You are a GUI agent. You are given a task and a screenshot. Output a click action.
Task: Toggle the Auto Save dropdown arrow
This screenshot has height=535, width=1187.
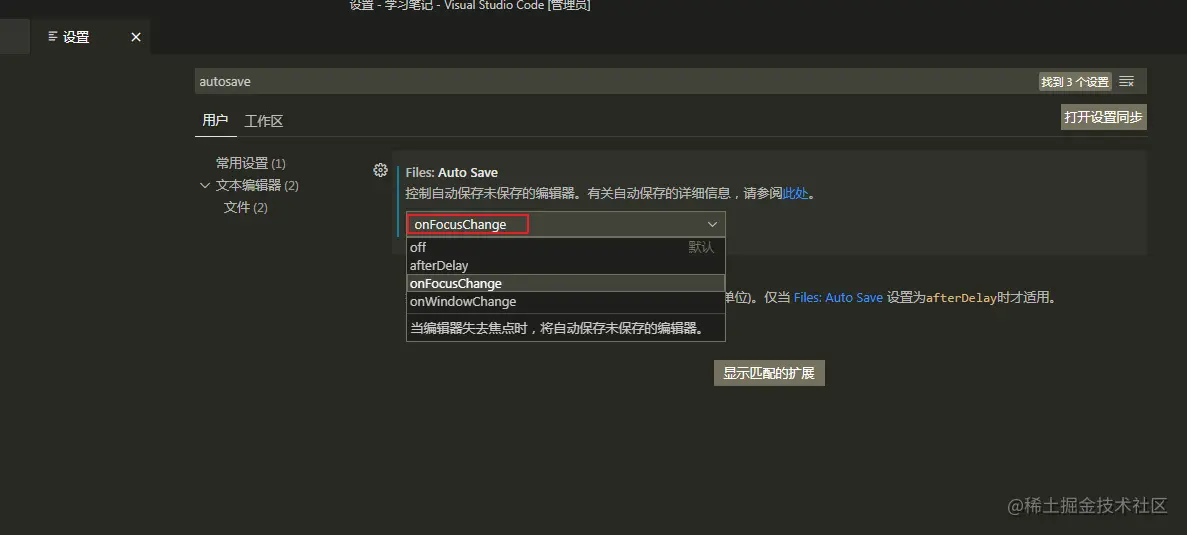tap(712, 225)
